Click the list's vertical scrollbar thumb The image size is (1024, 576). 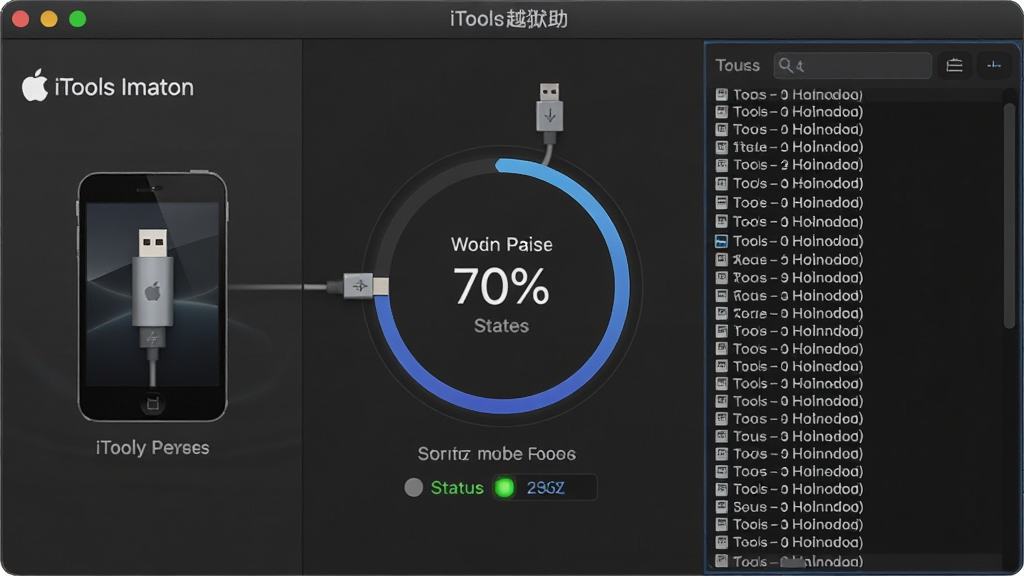[x=1009, y=215]
